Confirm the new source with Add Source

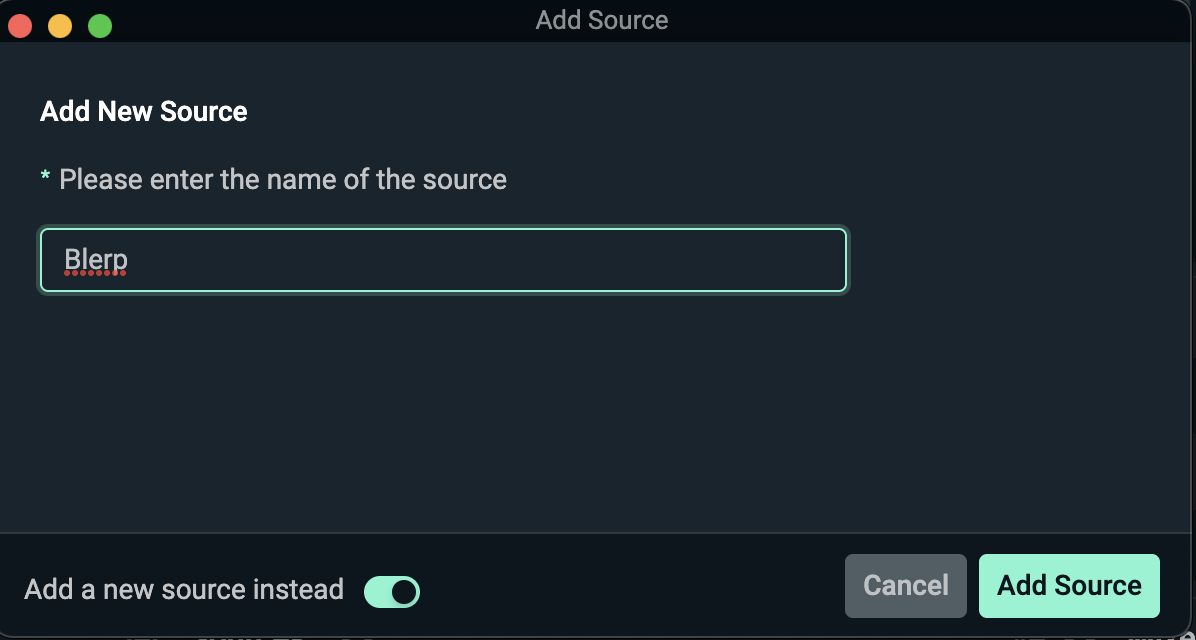point(1069,585)
